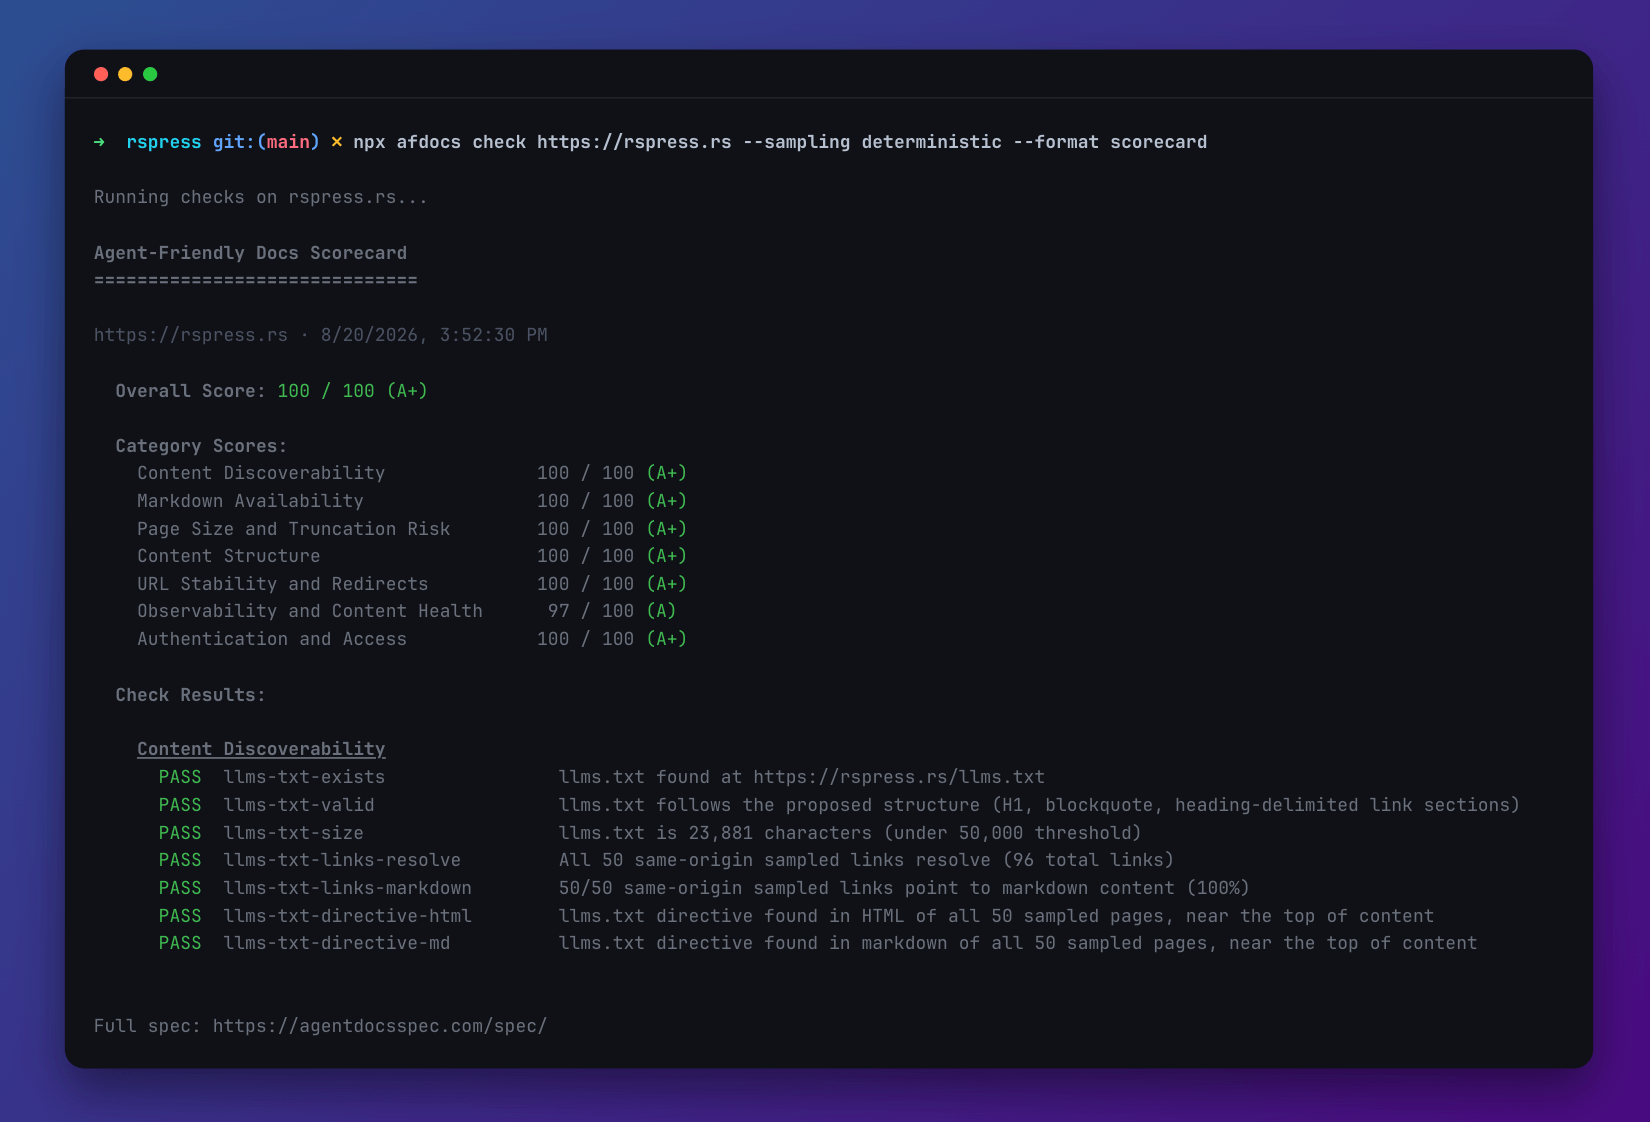The image size is (1650, 1122).
Task: Click 'directive found in HTML' result message
Action: coord(996,916)
